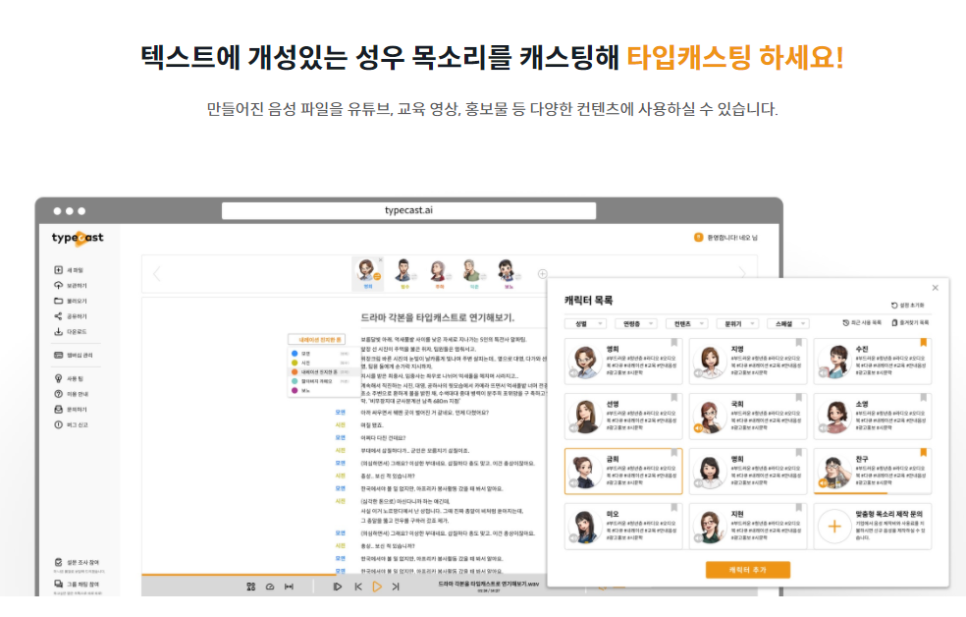The width and height of the screenshot is (966, 617).
Task: Toggle bookmark on the 지영 card
Action: coord(798,342)
